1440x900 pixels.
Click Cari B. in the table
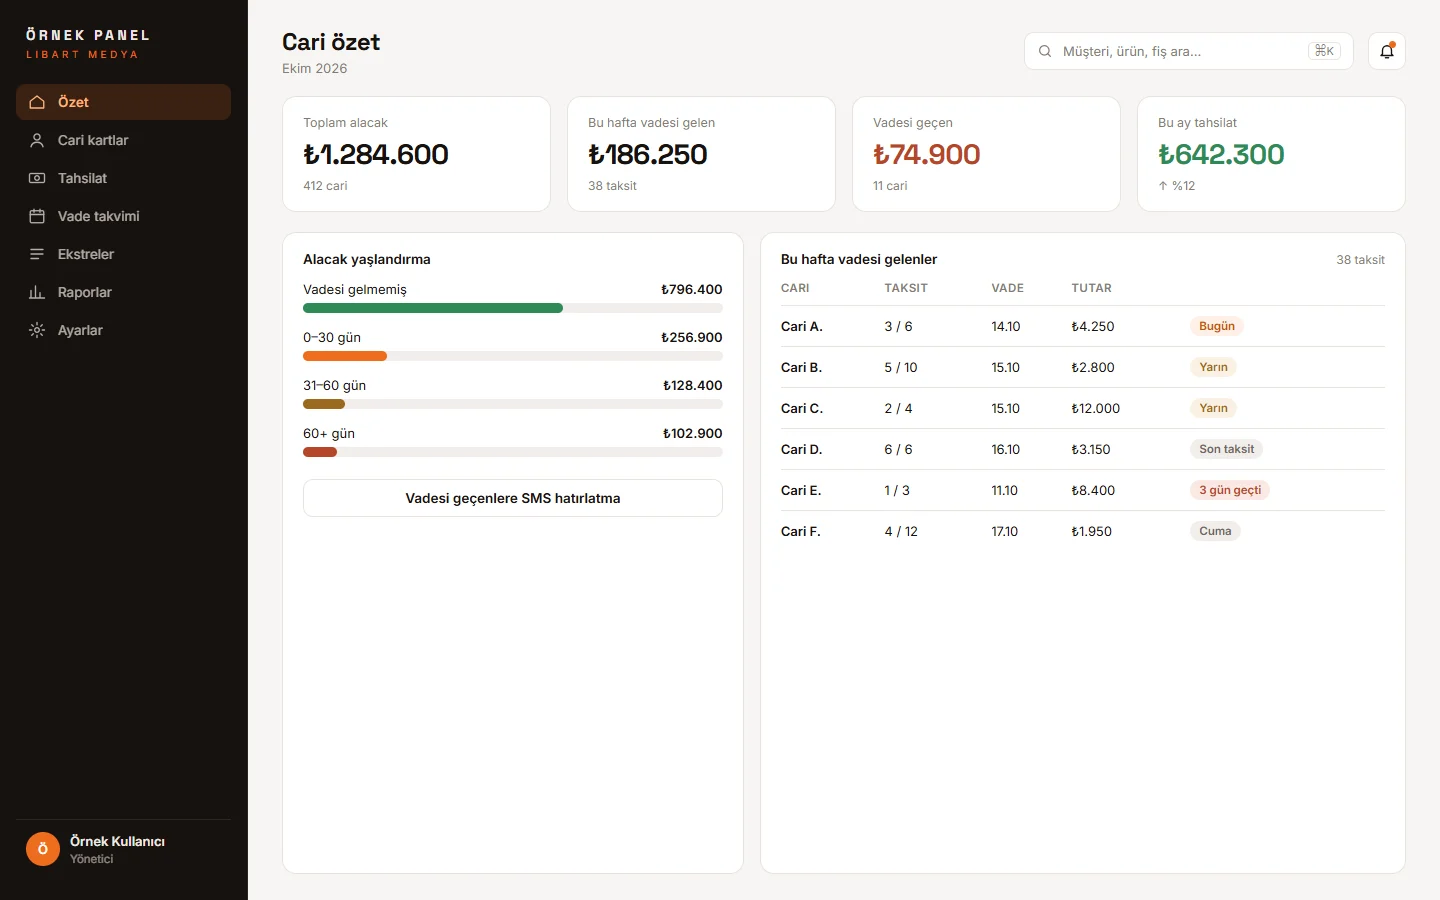pyautogui.click(x=801, y=367)
